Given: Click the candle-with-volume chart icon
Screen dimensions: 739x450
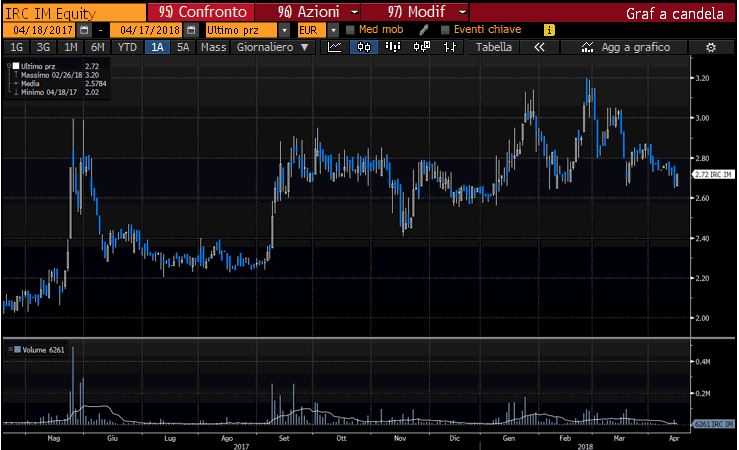Looking at the screenshot, I should (421, 47).
